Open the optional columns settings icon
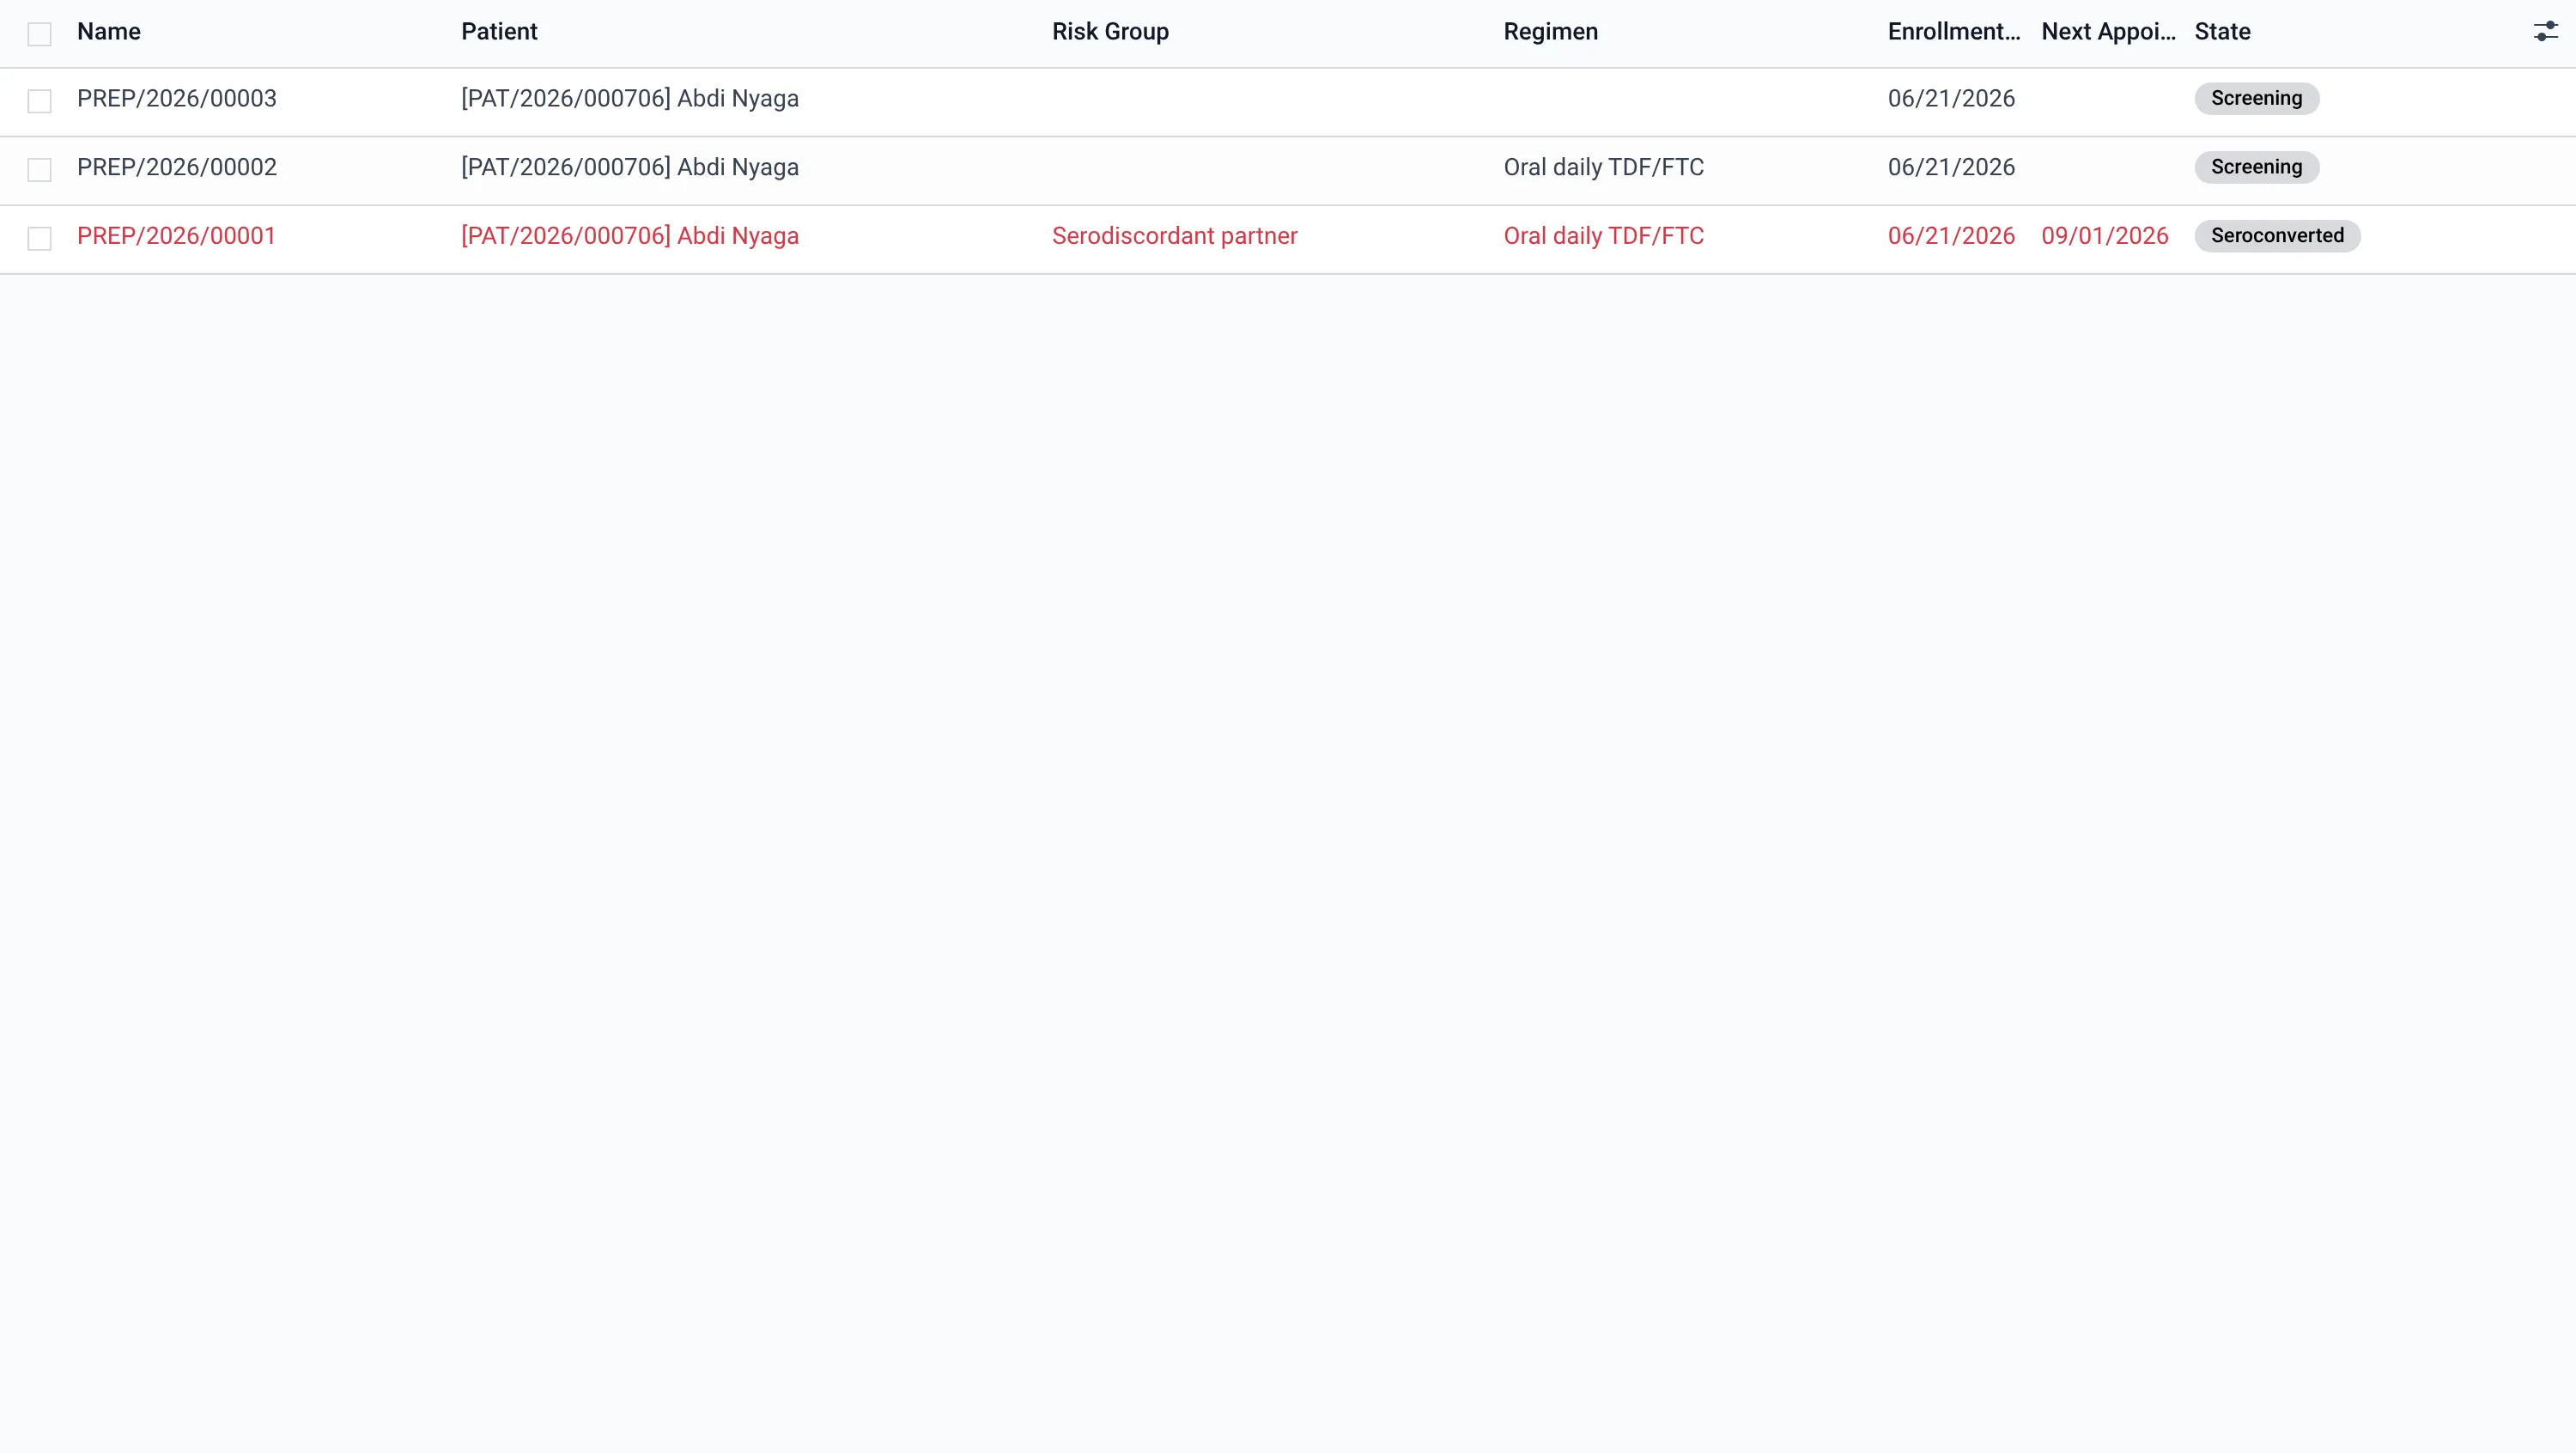The height and width of the screenshot is (1453, 2576). tap(2545, 32)
